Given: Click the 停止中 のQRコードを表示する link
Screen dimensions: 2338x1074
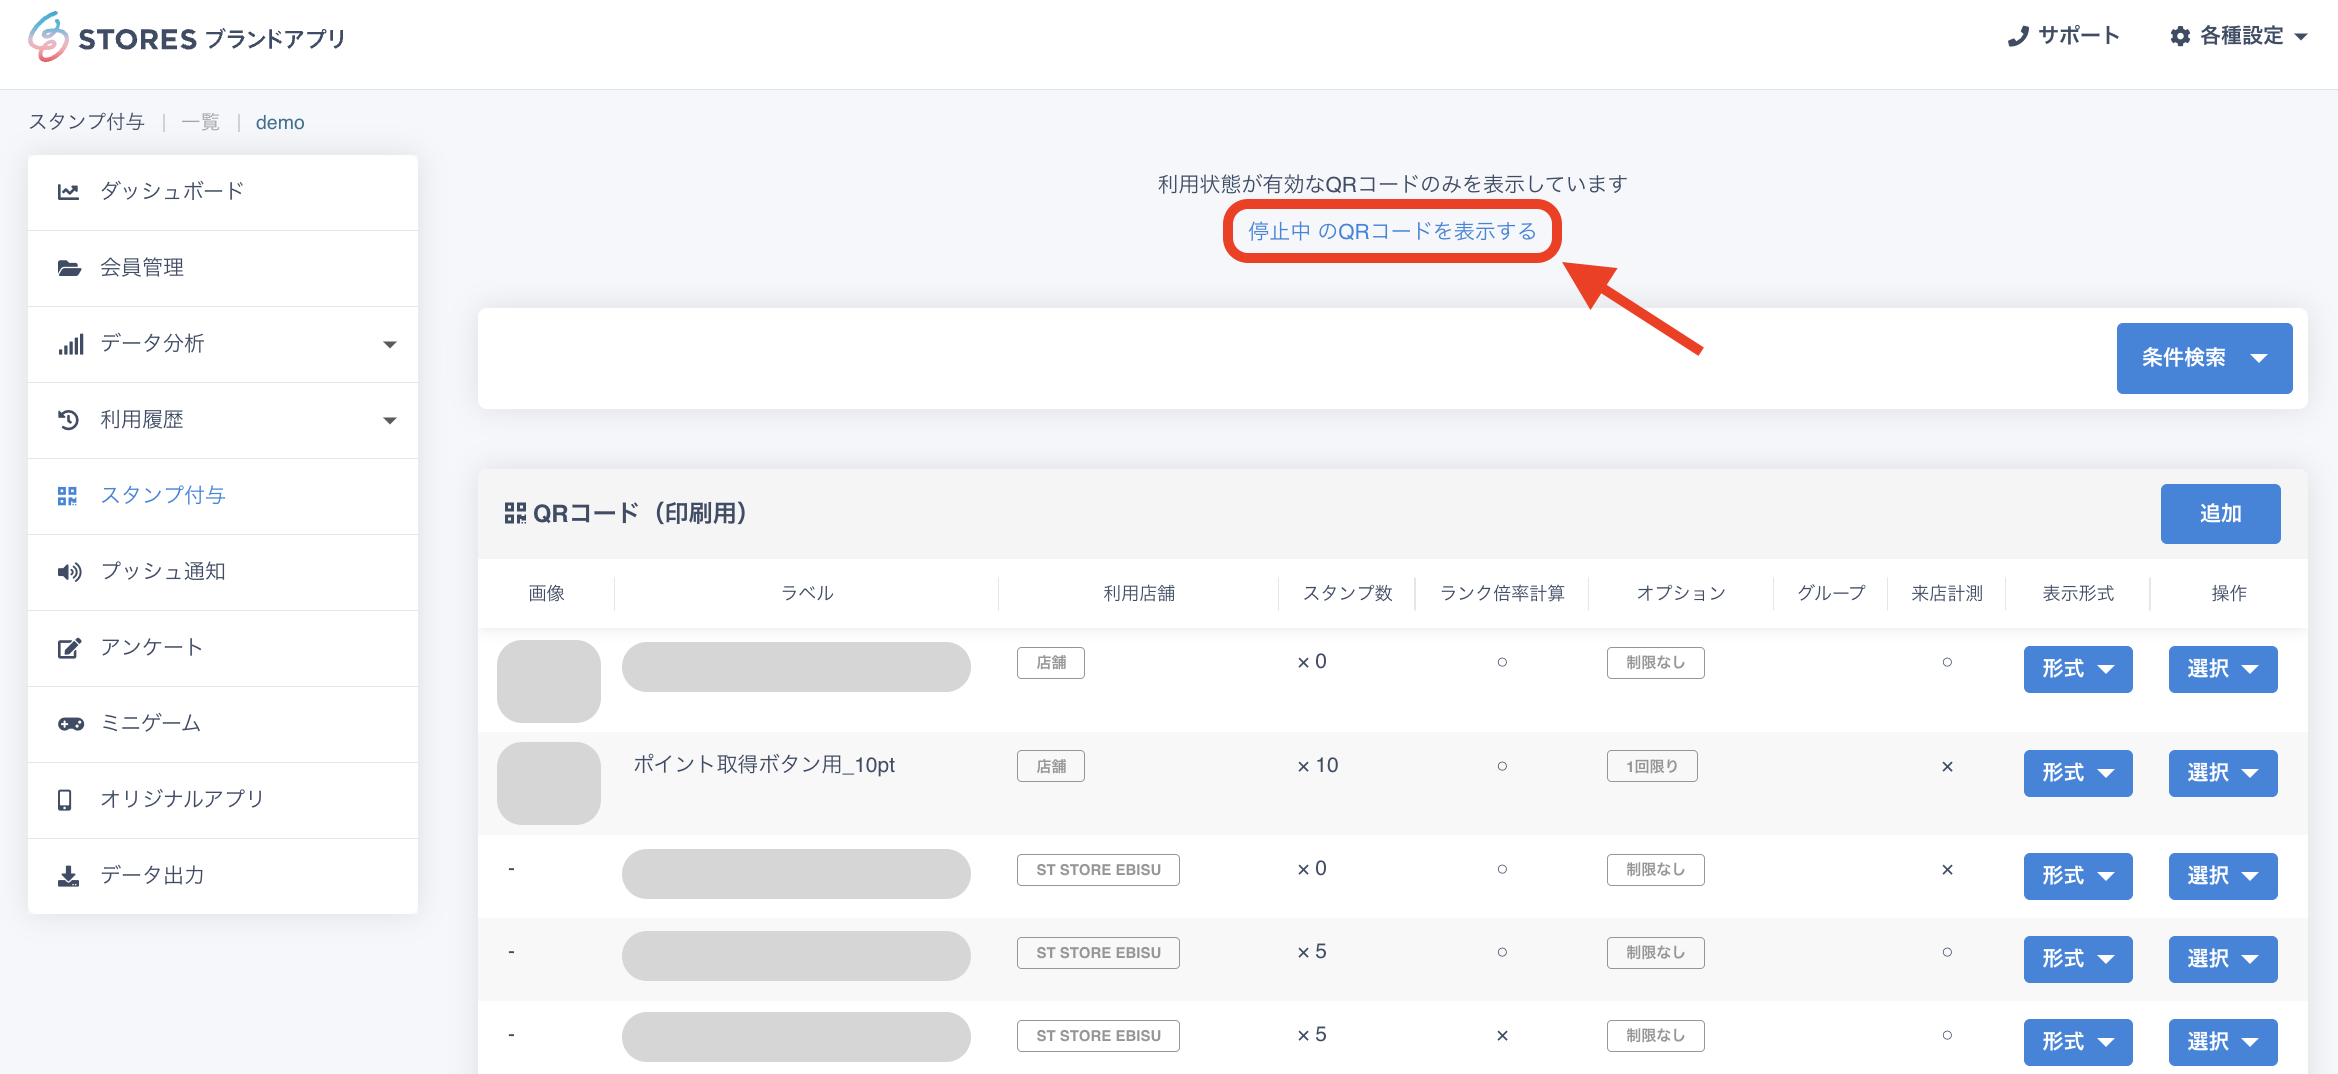Looking at the screenshot, I should coord(1392,231).
